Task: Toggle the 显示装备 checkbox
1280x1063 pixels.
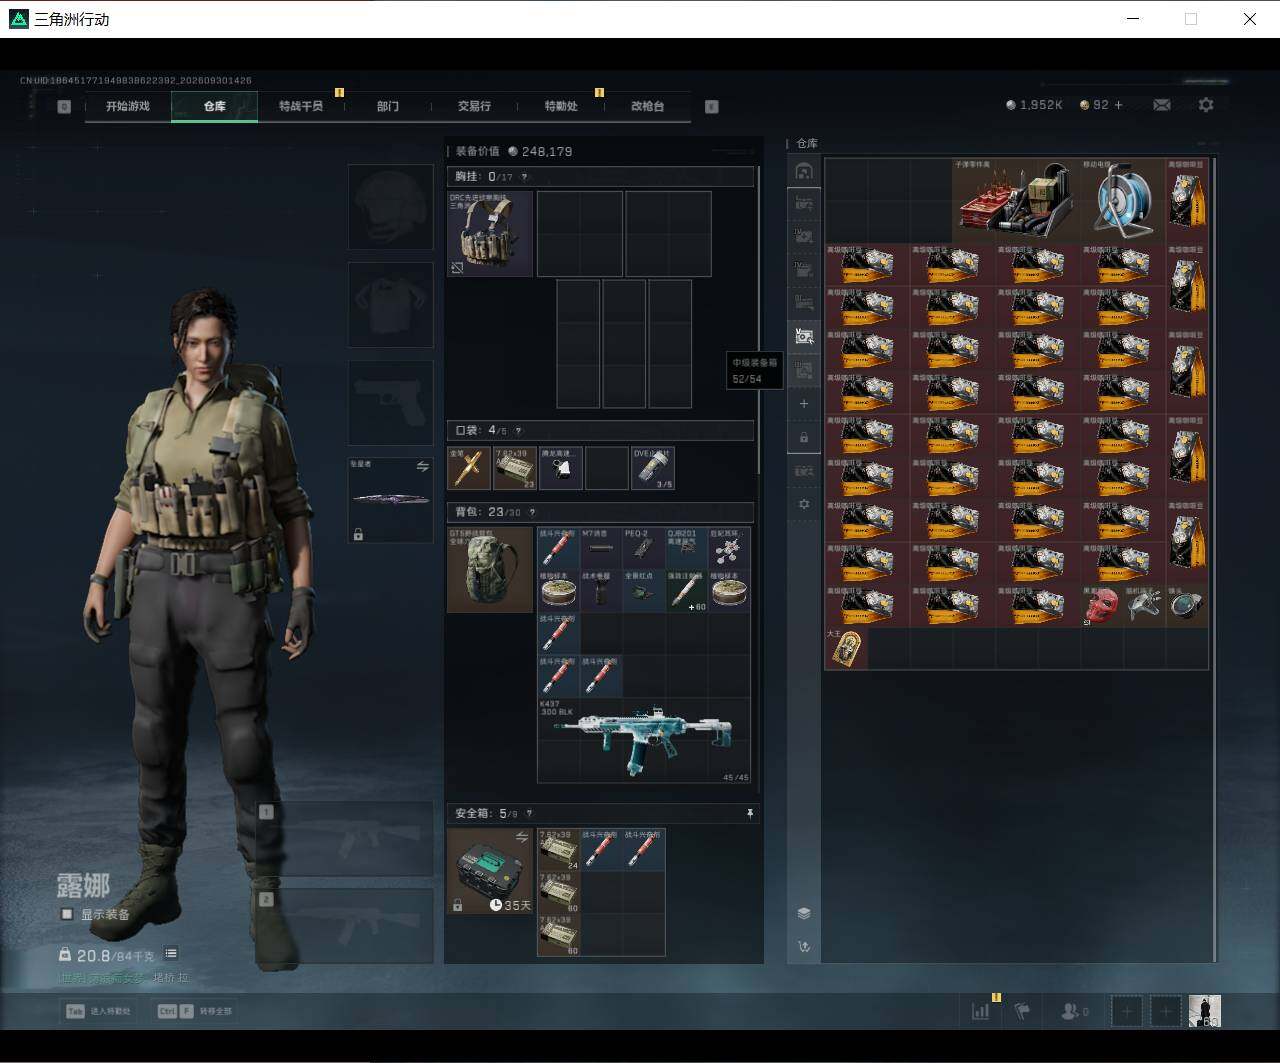Action: [67, 914]
